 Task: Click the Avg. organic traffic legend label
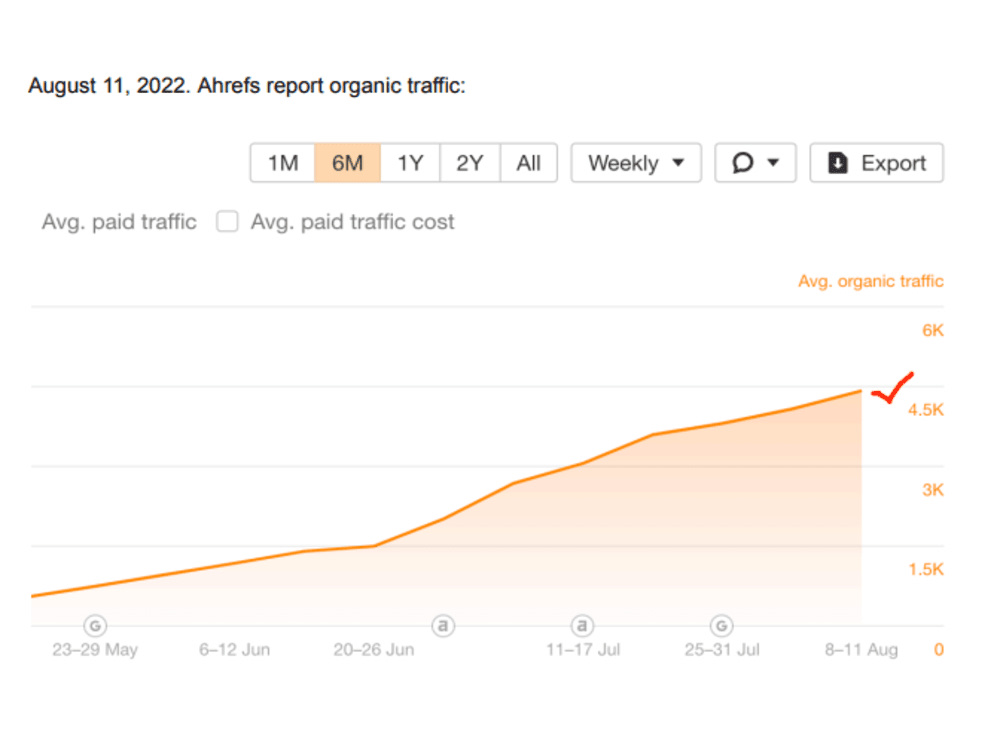[x=871, y=281]
